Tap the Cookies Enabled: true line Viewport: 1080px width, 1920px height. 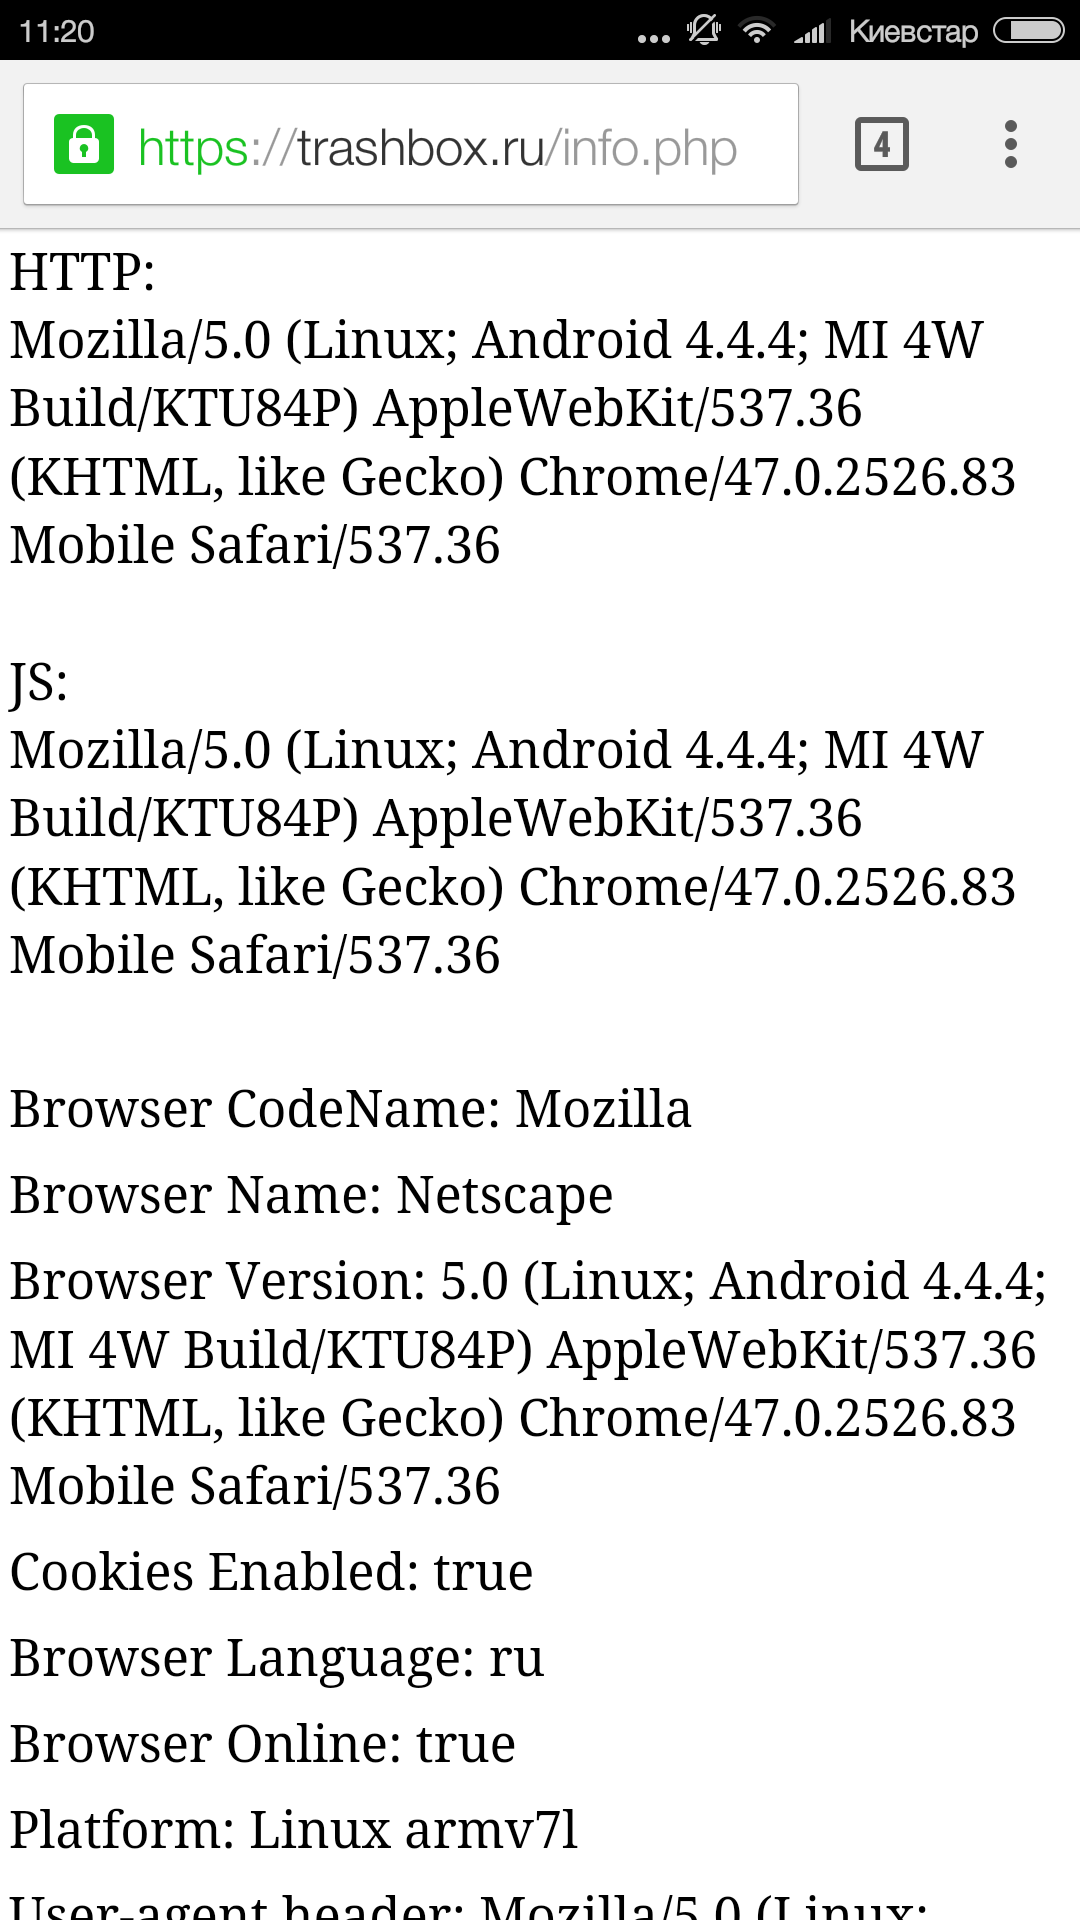272,1572
